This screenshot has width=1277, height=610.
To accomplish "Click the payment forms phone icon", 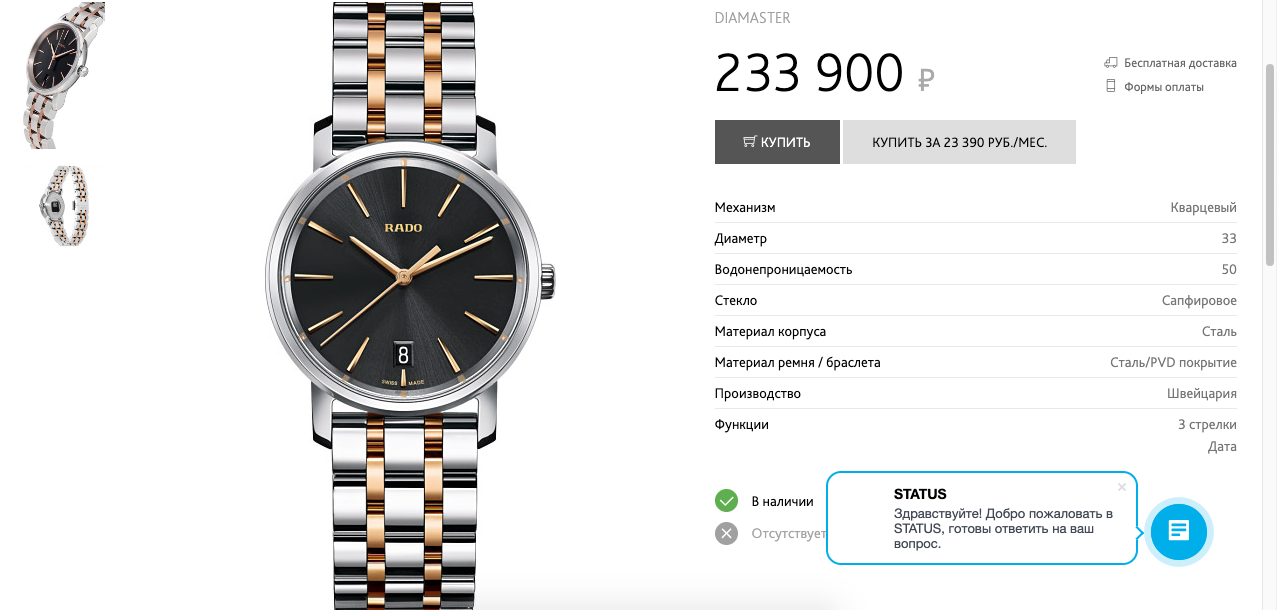I will 1110,87.
